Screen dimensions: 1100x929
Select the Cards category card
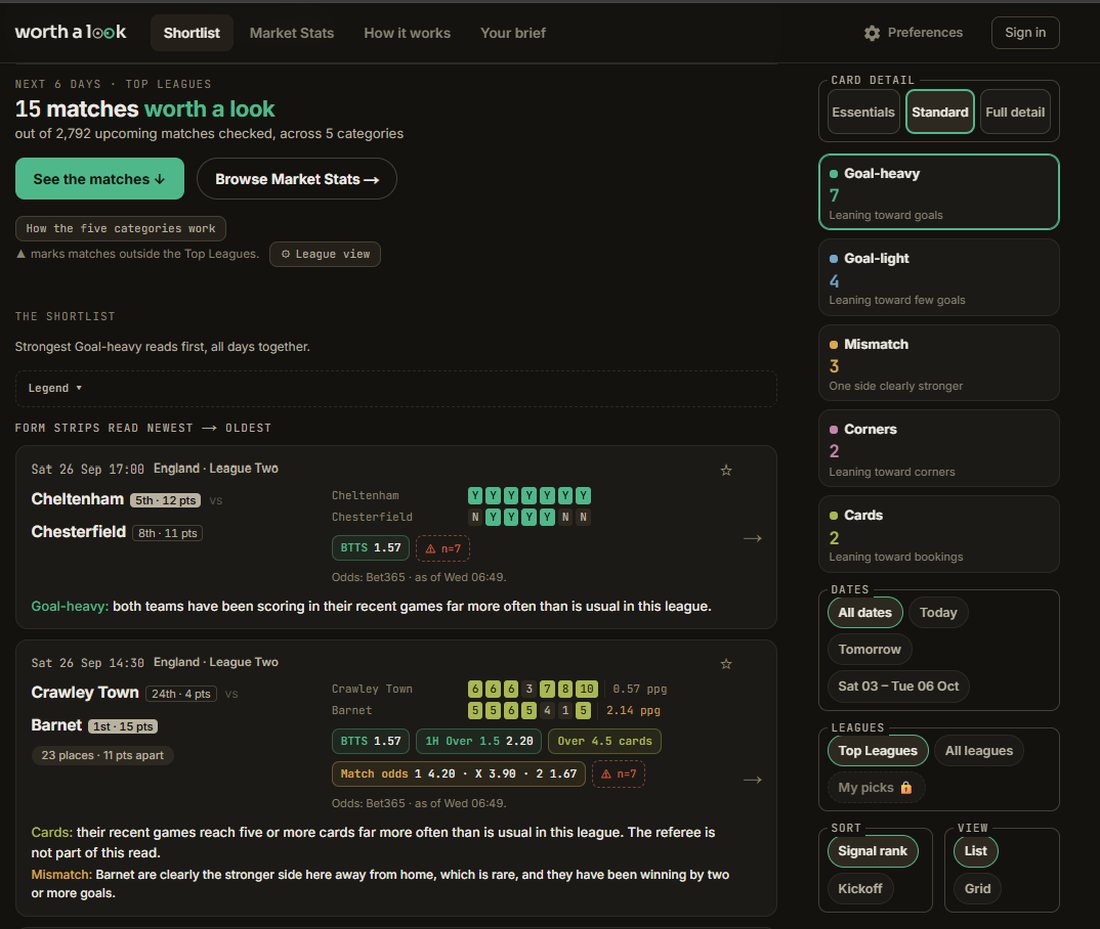tap(939, 535)
